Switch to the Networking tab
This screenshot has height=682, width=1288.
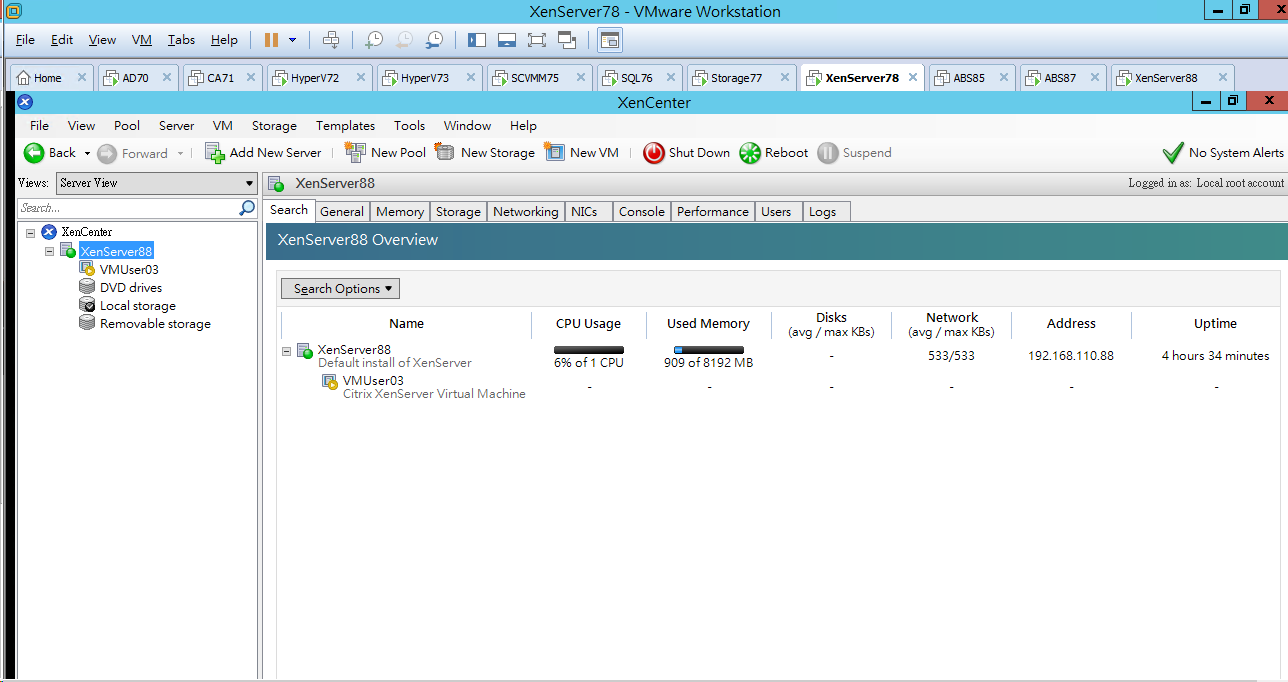[x=526, y=212]
